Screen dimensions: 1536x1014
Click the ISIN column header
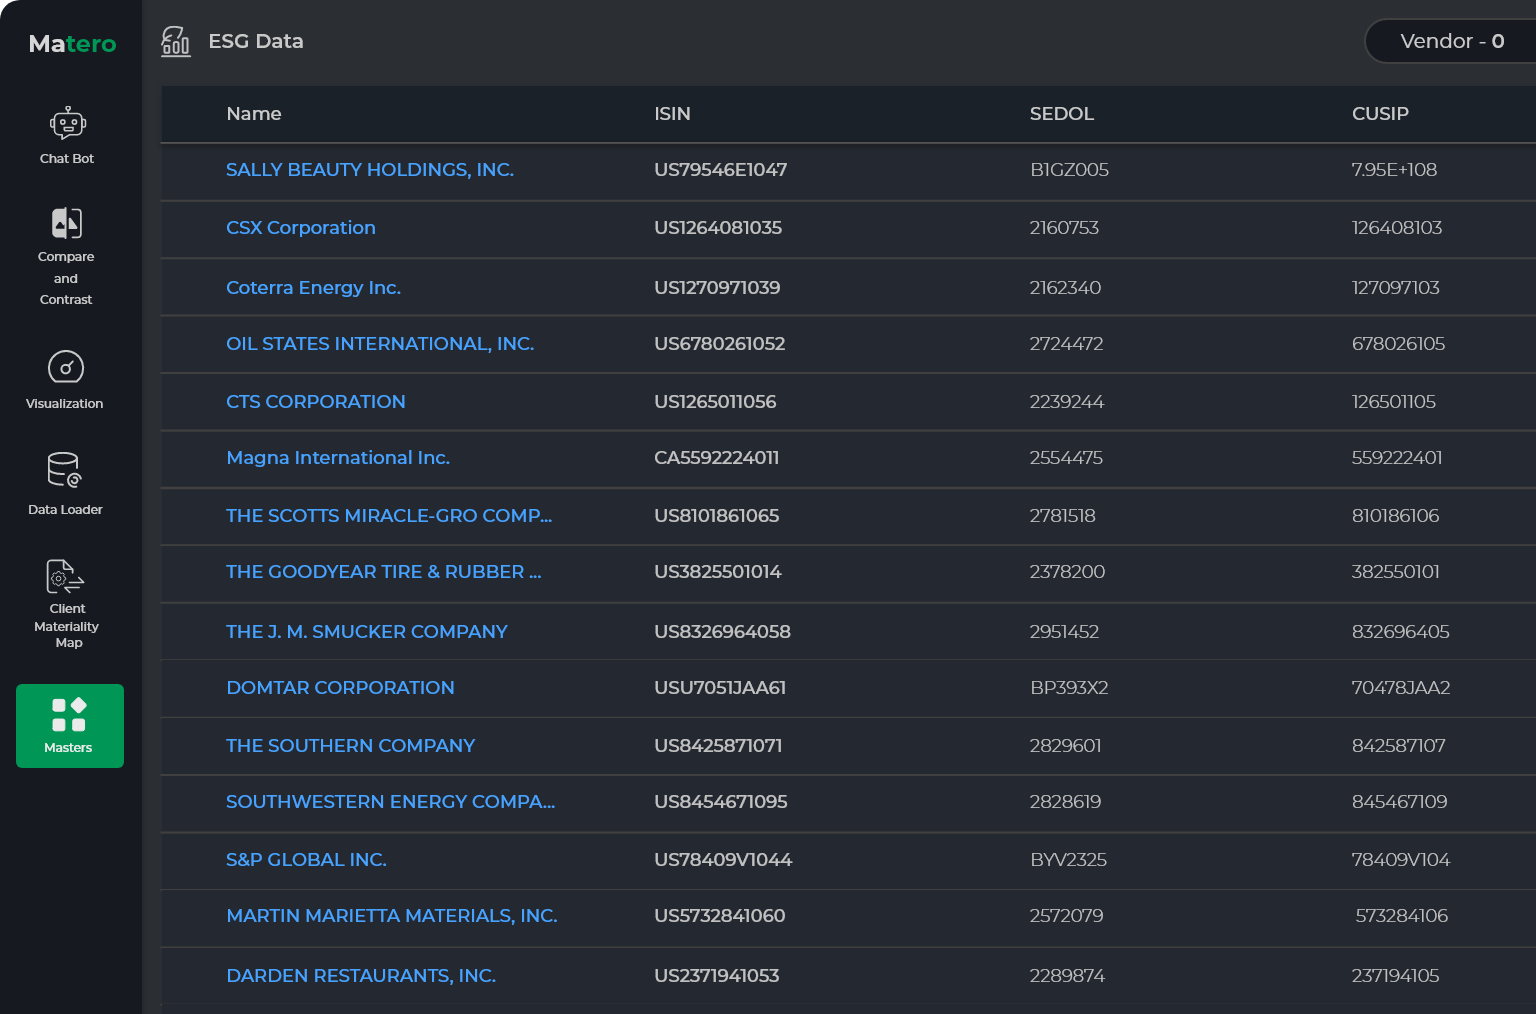click(x=672, y=114)
